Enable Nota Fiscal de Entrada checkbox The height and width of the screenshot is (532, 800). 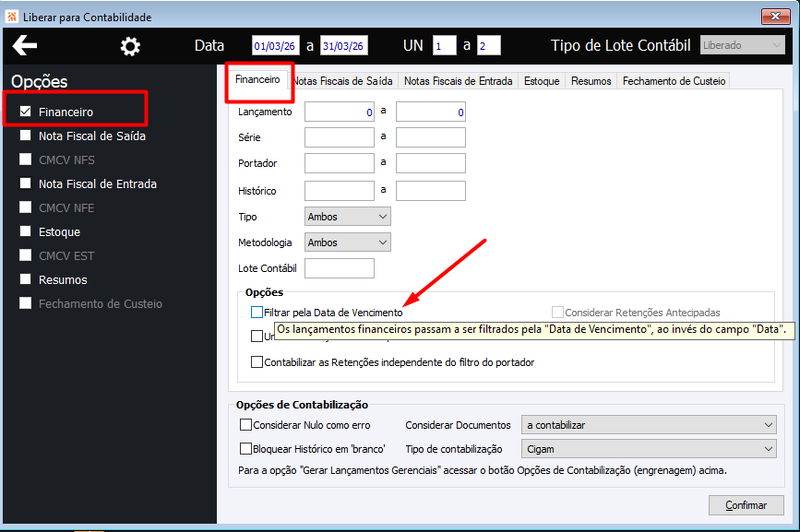pyautogui.click(x=26, y=183)
